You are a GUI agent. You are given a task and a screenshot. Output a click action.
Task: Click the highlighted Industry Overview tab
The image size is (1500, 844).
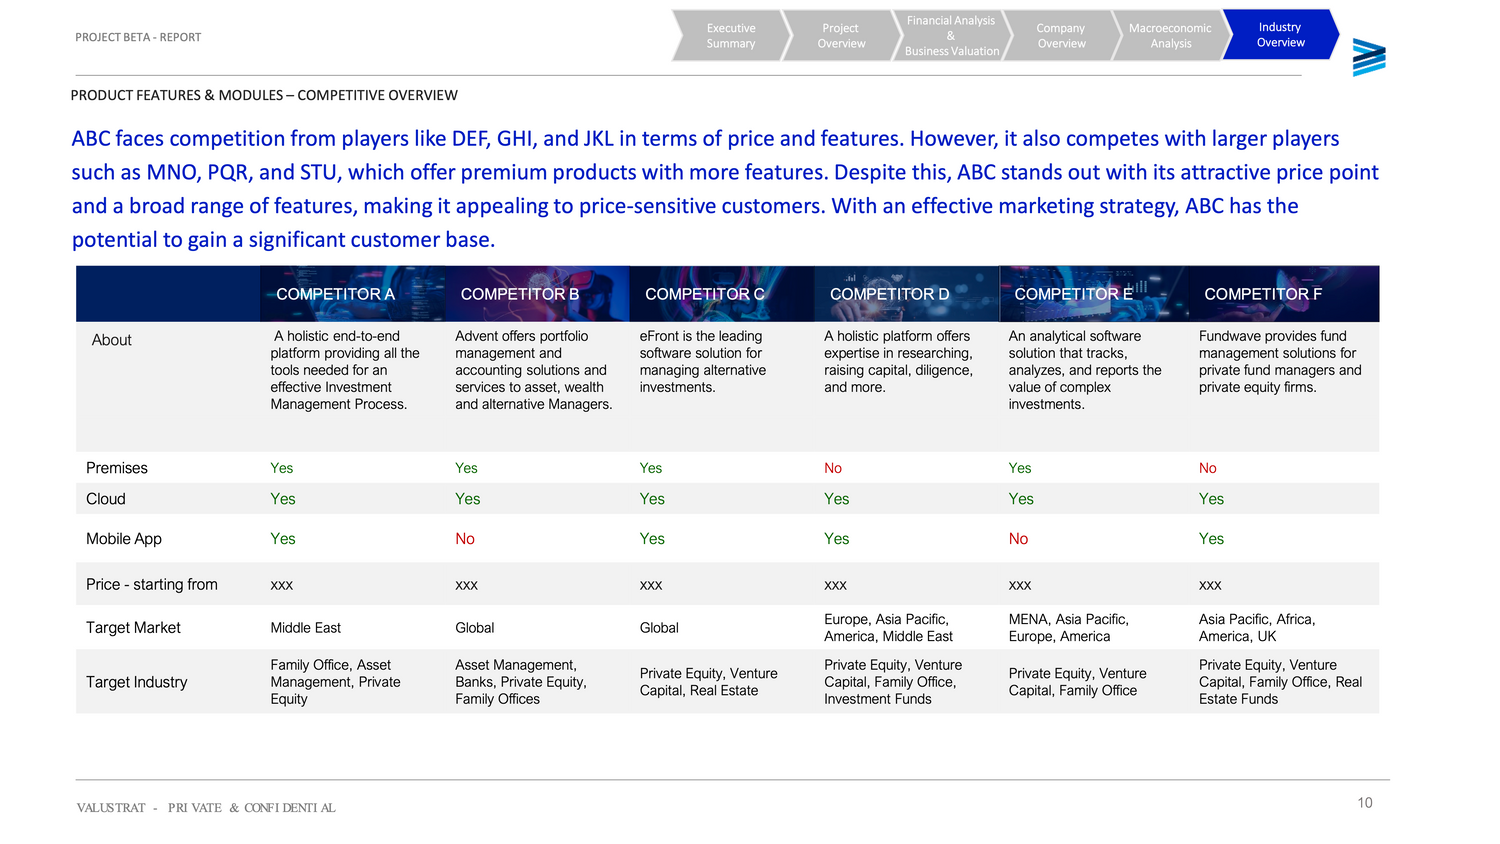tap(1280, 35)
